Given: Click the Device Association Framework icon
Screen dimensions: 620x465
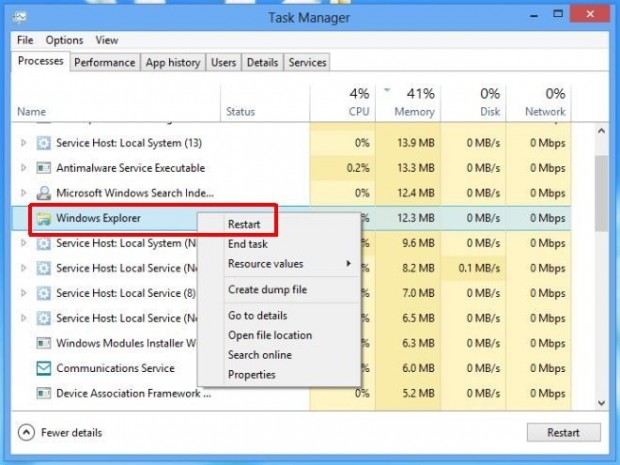Looking at the screenshot, I should coord(43,393).
